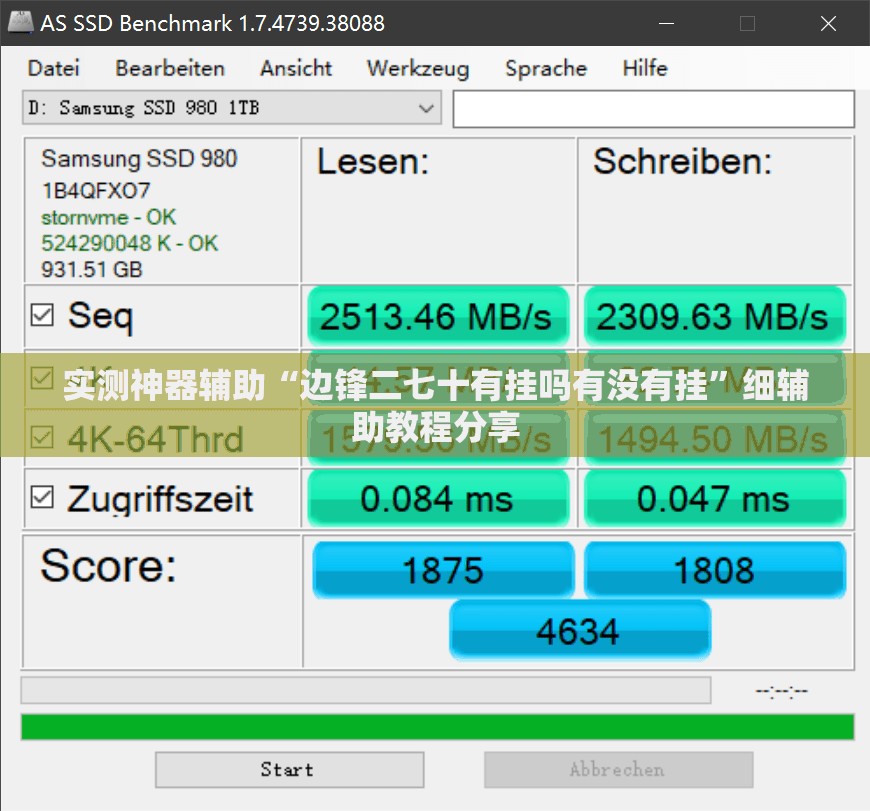Open the Sprache menu
870x811 pixels.
click(x=545, y=69)
